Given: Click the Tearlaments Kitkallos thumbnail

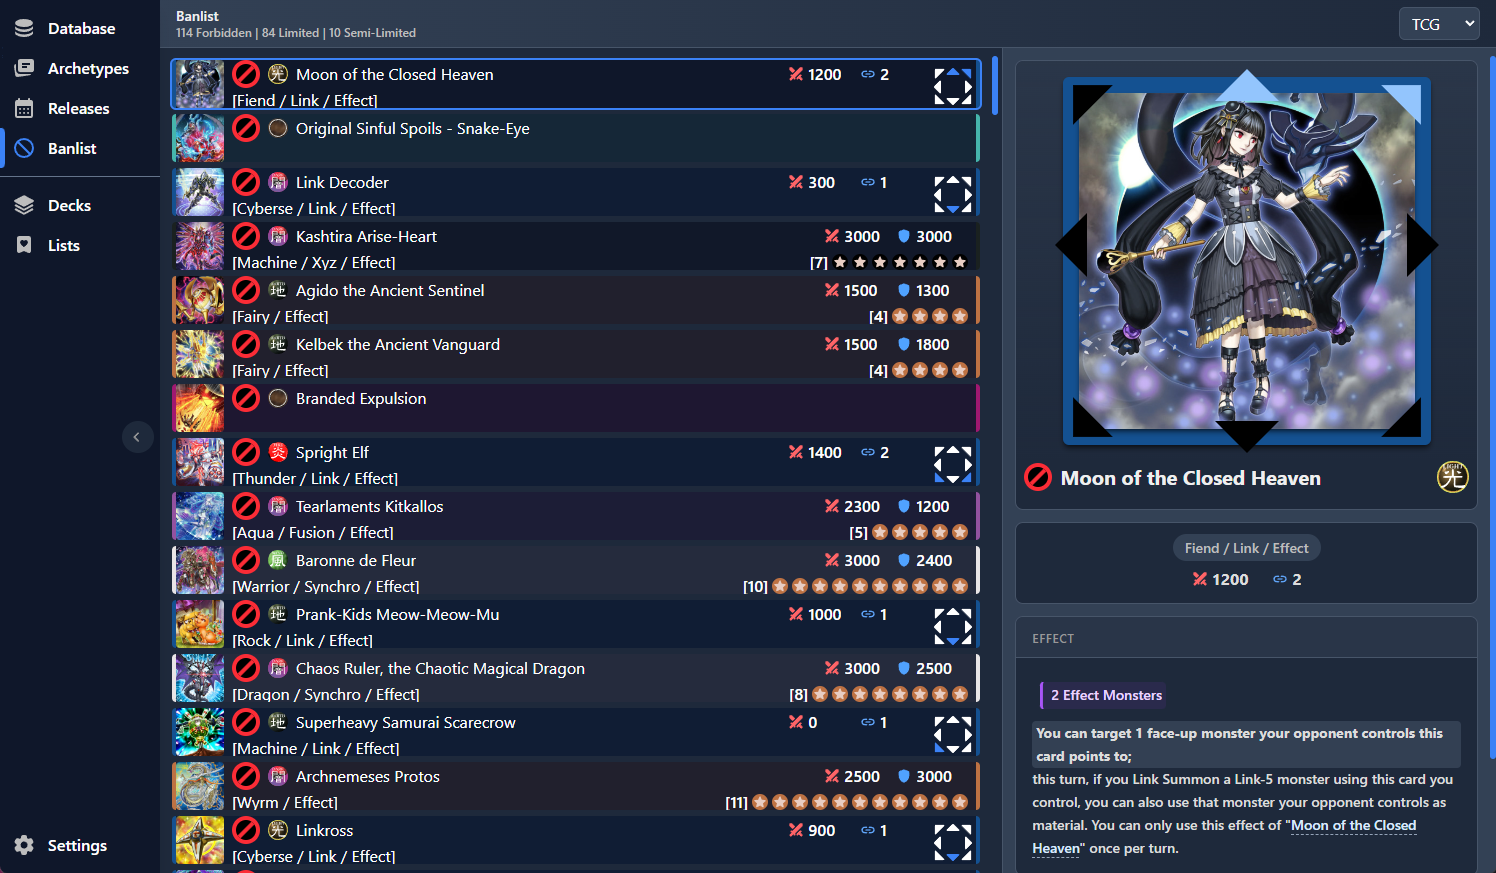Looking at the screenshot, I should click(x=199, y=516).
